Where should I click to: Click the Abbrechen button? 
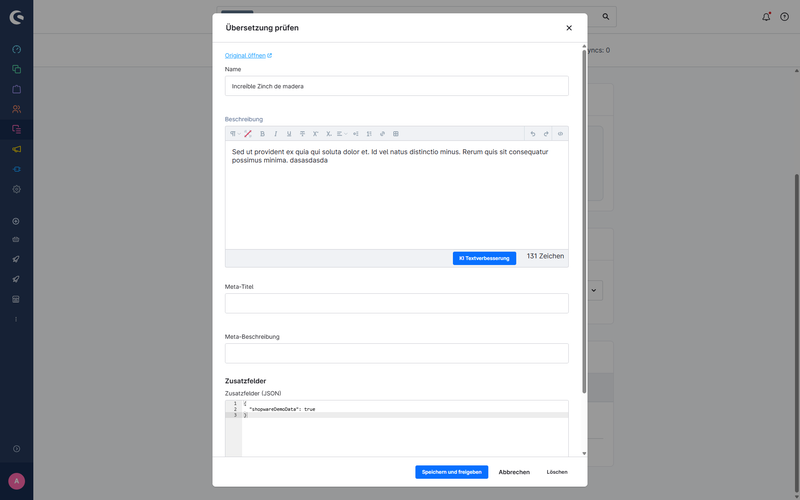tap(514, 472)
